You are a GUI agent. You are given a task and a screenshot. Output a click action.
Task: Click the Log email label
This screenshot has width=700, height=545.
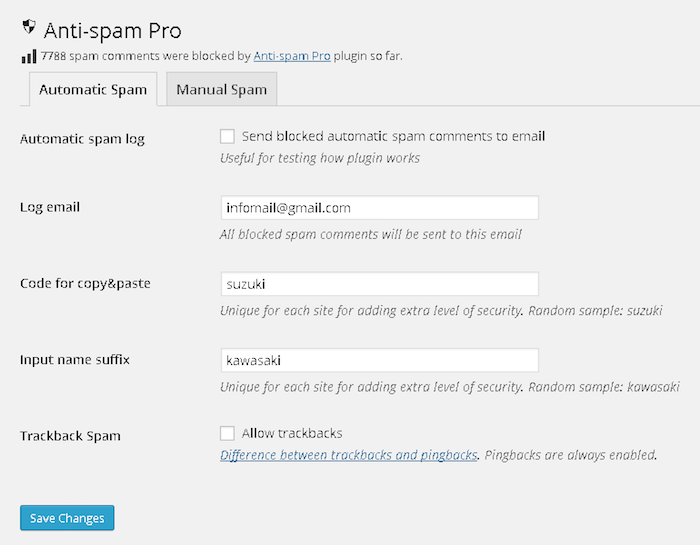50,207
